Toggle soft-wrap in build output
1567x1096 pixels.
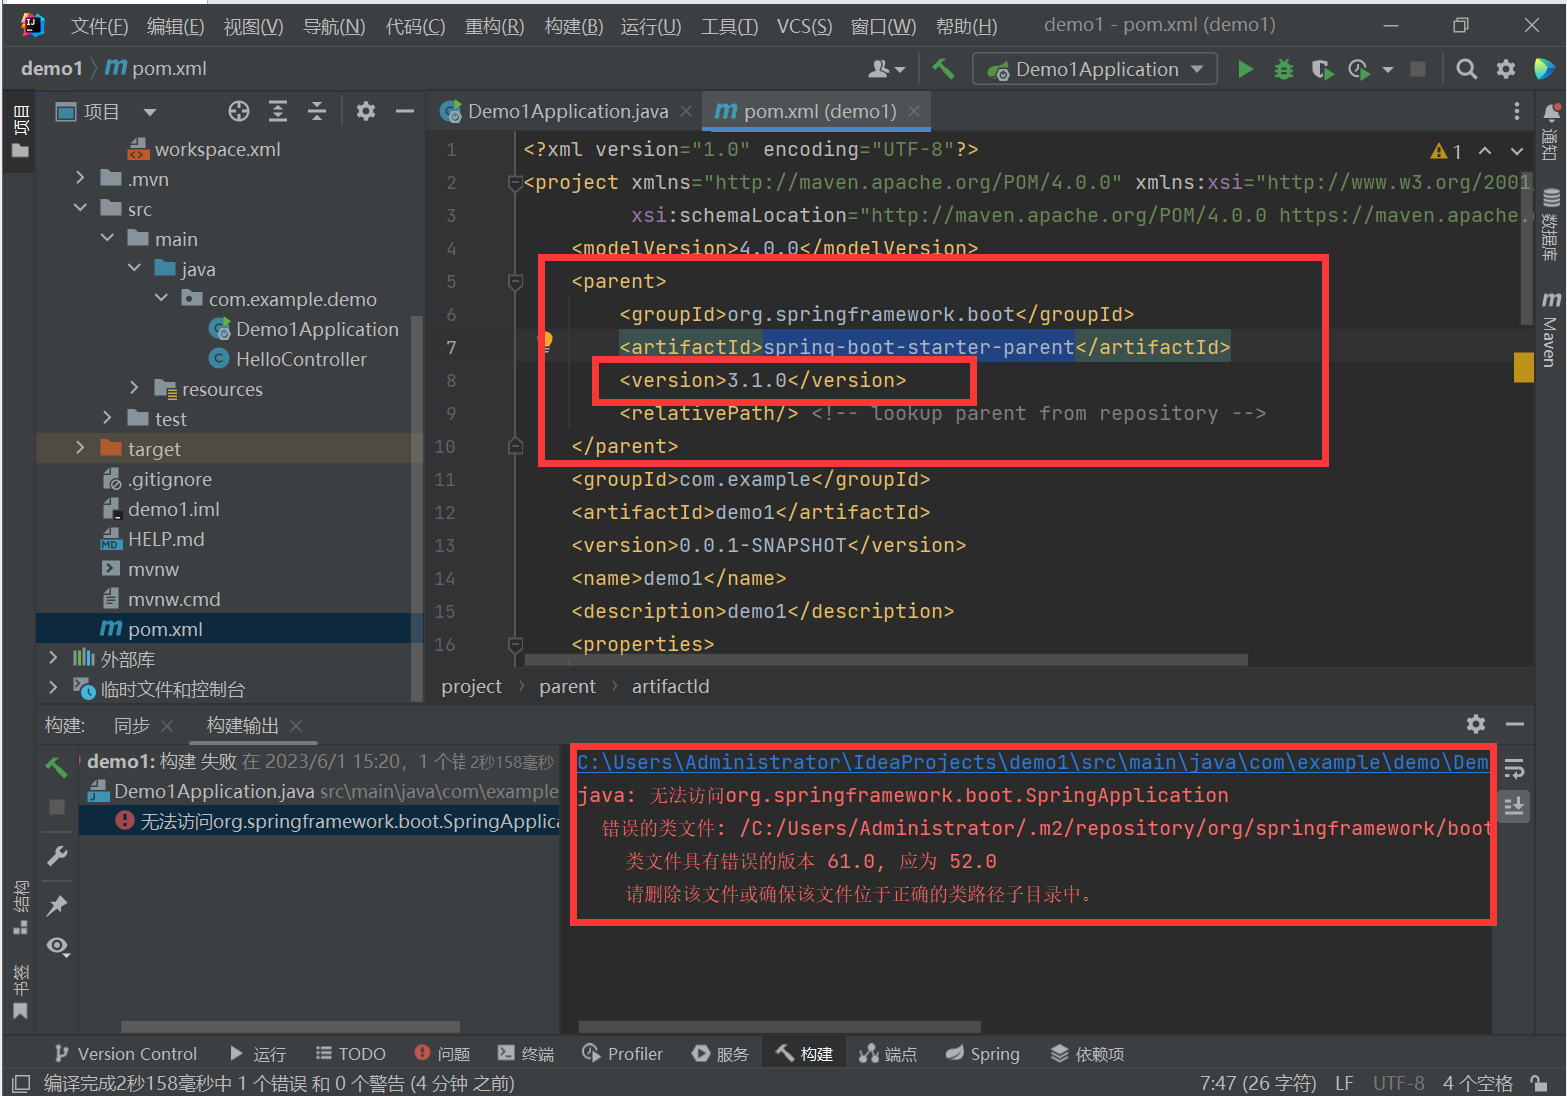tap(1514, 769)
